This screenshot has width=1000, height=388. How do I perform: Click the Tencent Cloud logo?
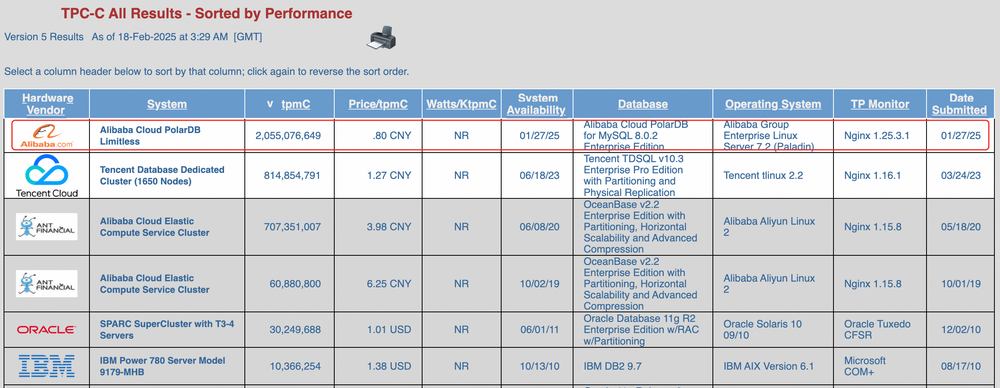[x=47, y=175]
